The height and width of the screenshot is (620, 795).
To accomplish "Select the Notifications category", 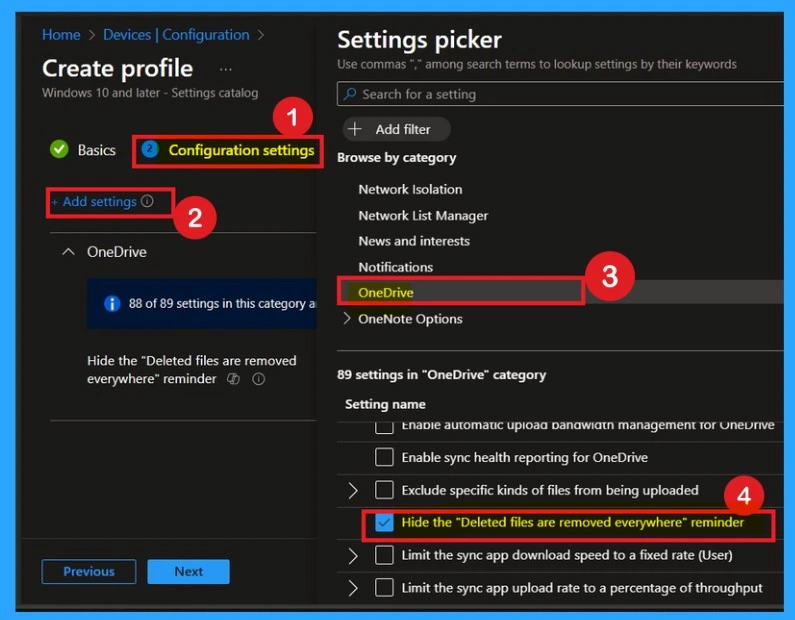I will point(396,267).
